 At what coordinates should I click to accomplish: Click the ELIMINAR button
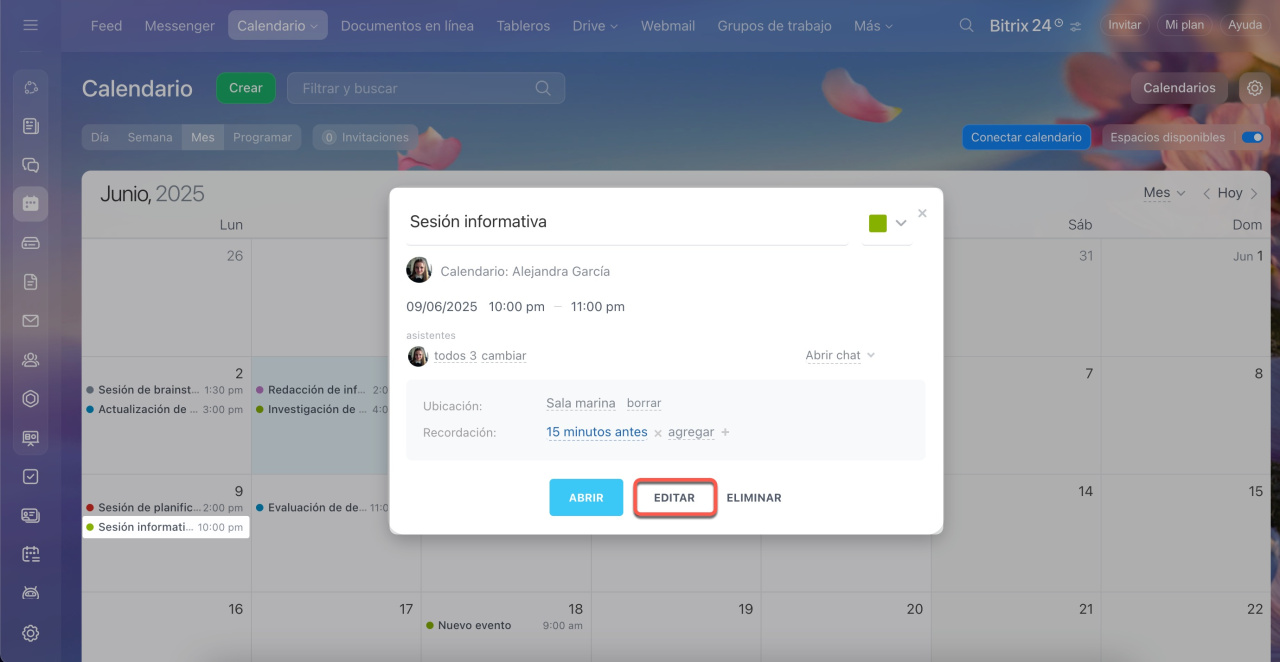point(754,497)
